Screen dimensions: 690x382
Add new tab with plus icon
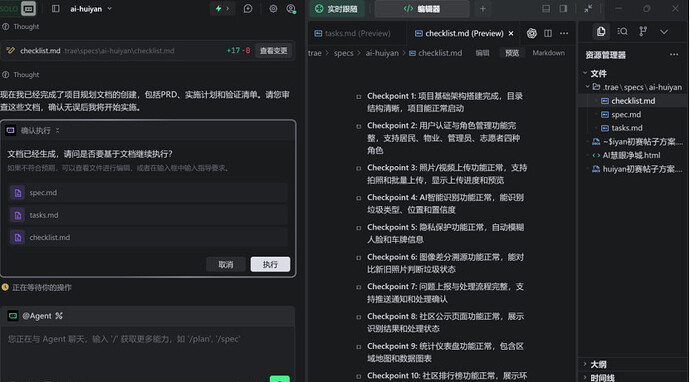click(x=483, y=9)
